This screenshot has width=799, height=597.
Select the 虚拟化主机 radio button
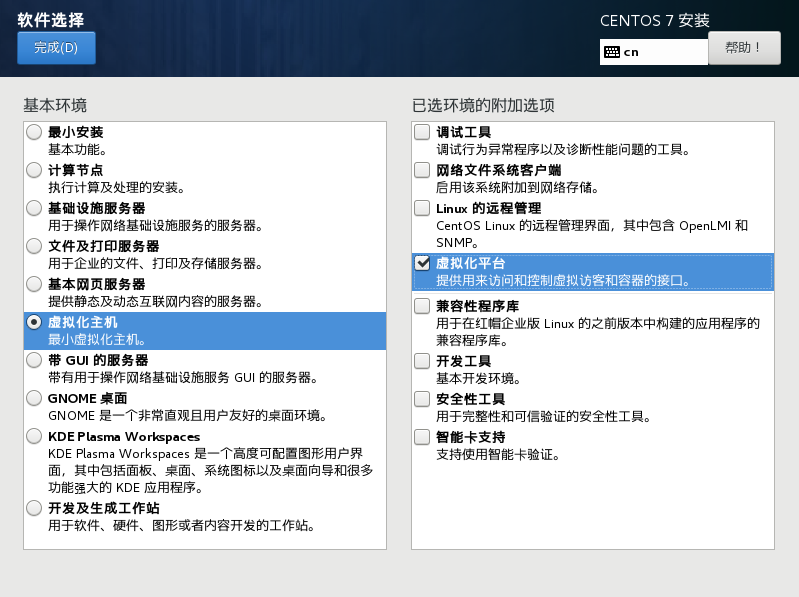pos(34,322)
